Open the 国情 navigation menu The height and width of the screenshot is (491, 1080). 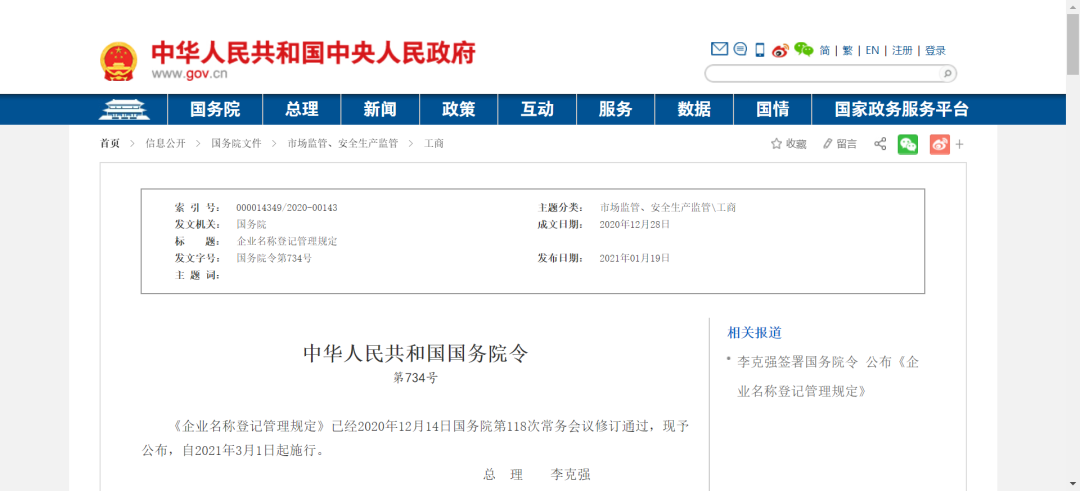point(773,109)
